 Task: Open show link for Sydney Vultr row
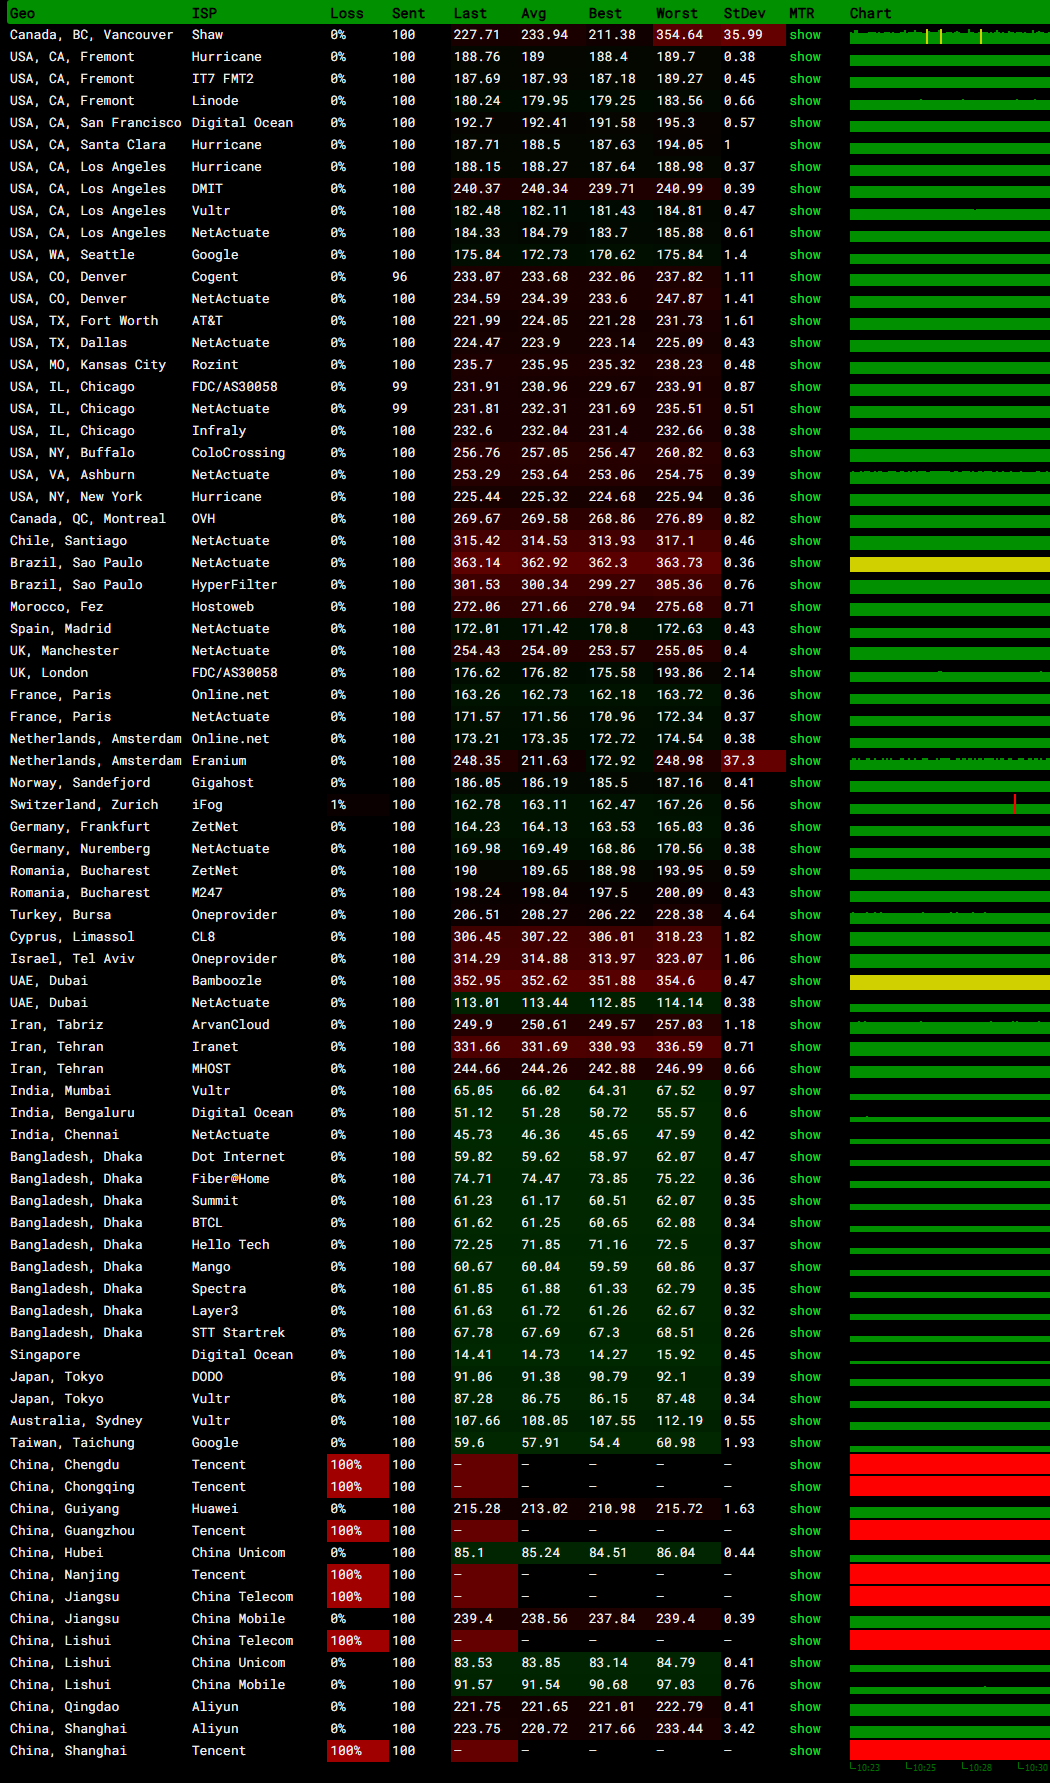tap(804, 1421)
